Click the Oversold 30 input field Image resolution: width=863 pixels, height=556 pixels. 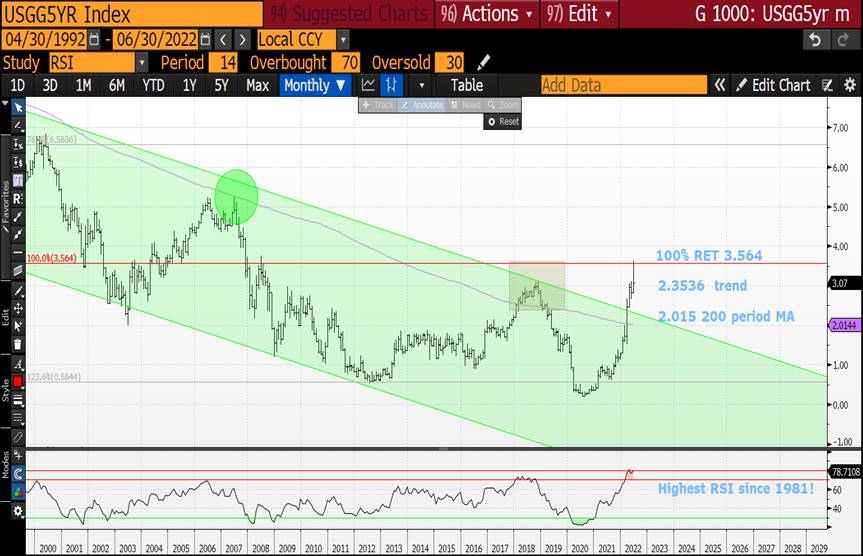(x=450, y=63)
